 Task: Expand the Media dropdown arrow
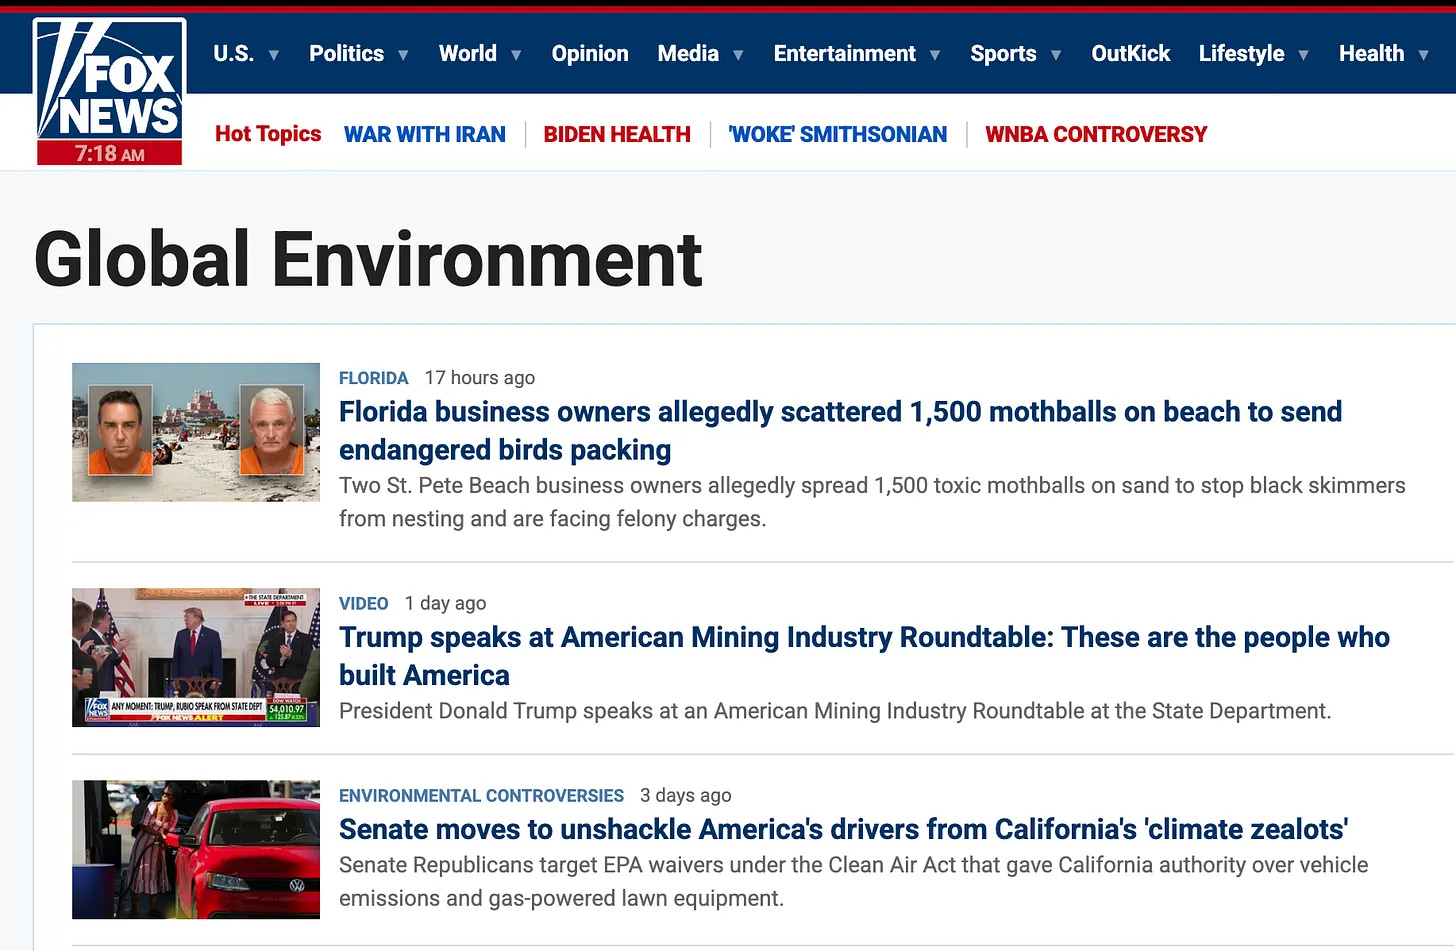pyautogui.click(x=738, y=55)
